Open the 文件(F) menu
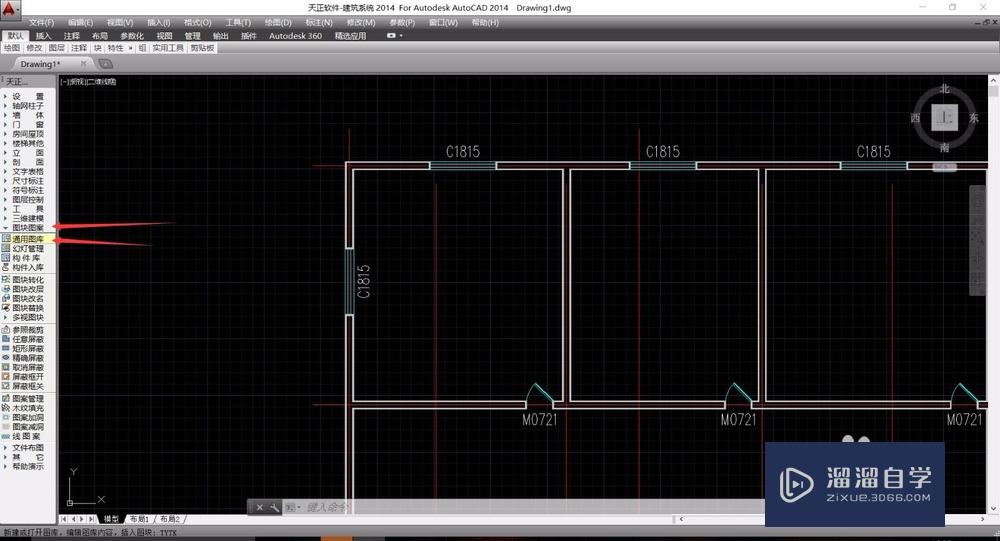This screenshot has height=541, width=1000. click(41, 23)
